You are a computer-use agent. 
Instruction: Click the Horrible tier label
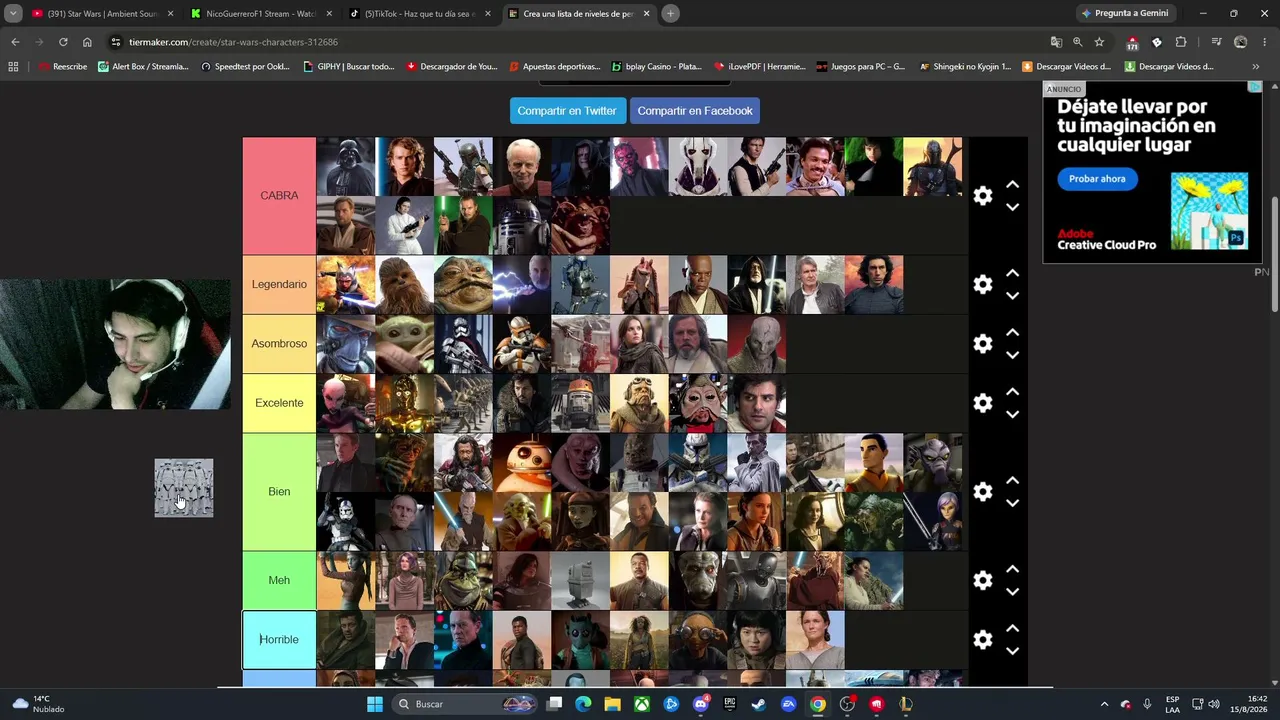[x=279, y=640]
